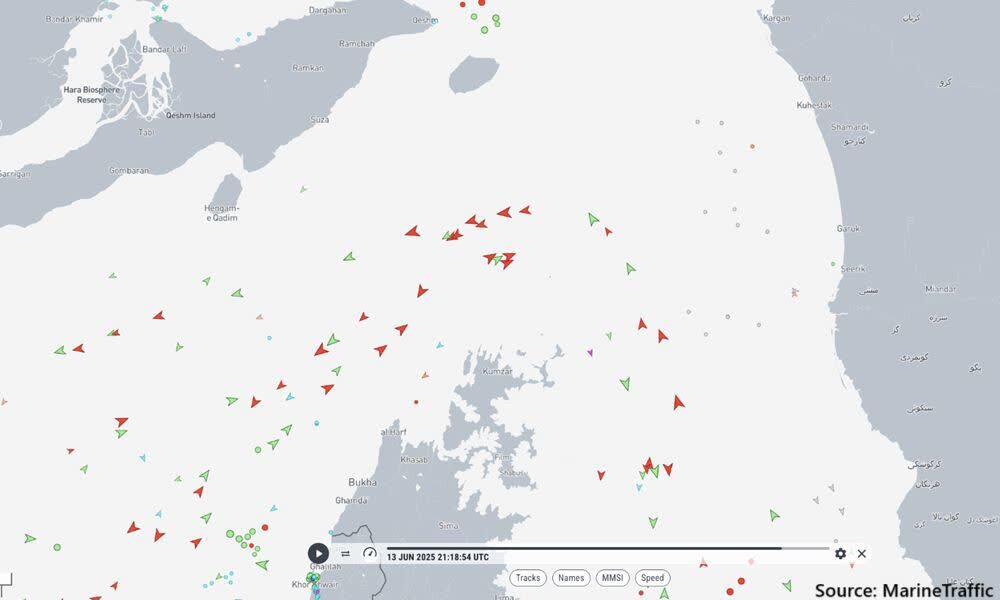Viewport: 1000px width, 600px height.
Task: Enable the Speed label option
Action: click(652, 578)
